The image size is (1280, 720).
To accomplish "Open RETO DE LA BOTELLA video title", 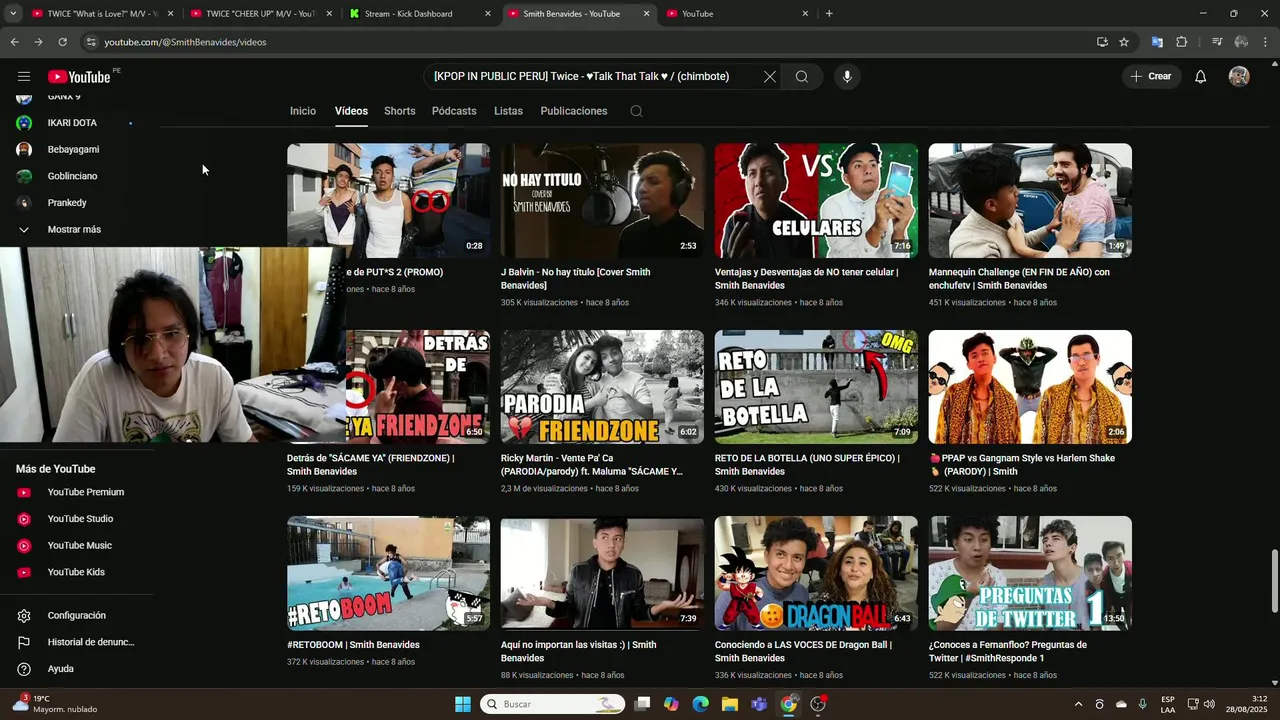I will (807, 465).
